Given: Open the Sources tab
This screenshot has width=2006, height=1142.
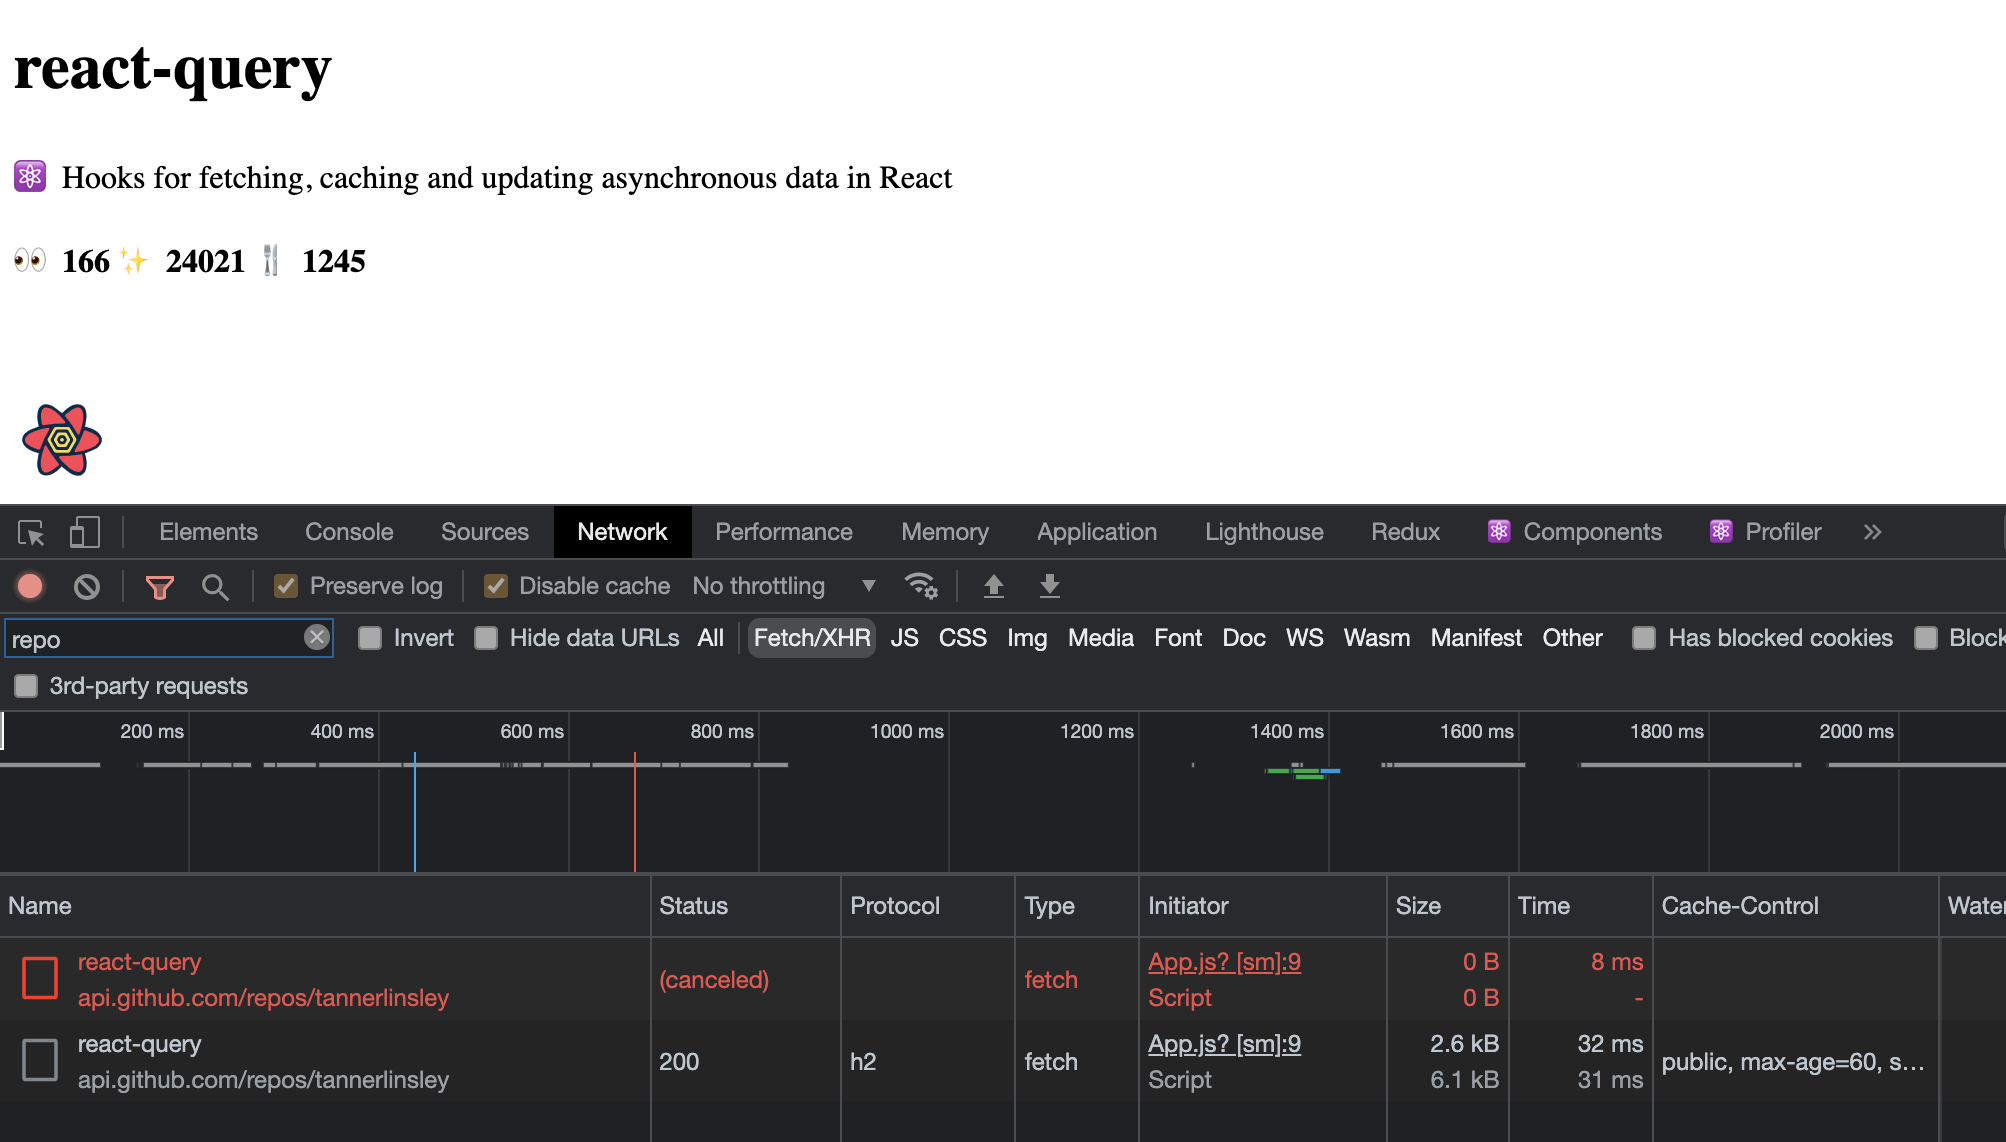Looking at the screenshot, I should (485, 532).
